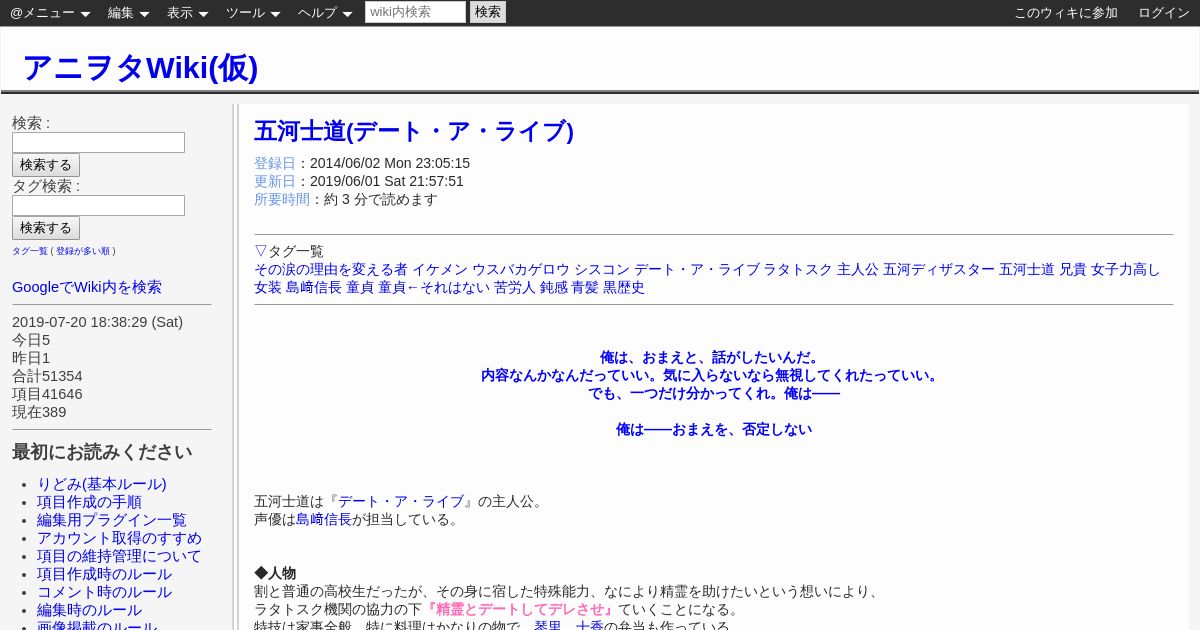Open tag 五河士道

coord(1027,269)
